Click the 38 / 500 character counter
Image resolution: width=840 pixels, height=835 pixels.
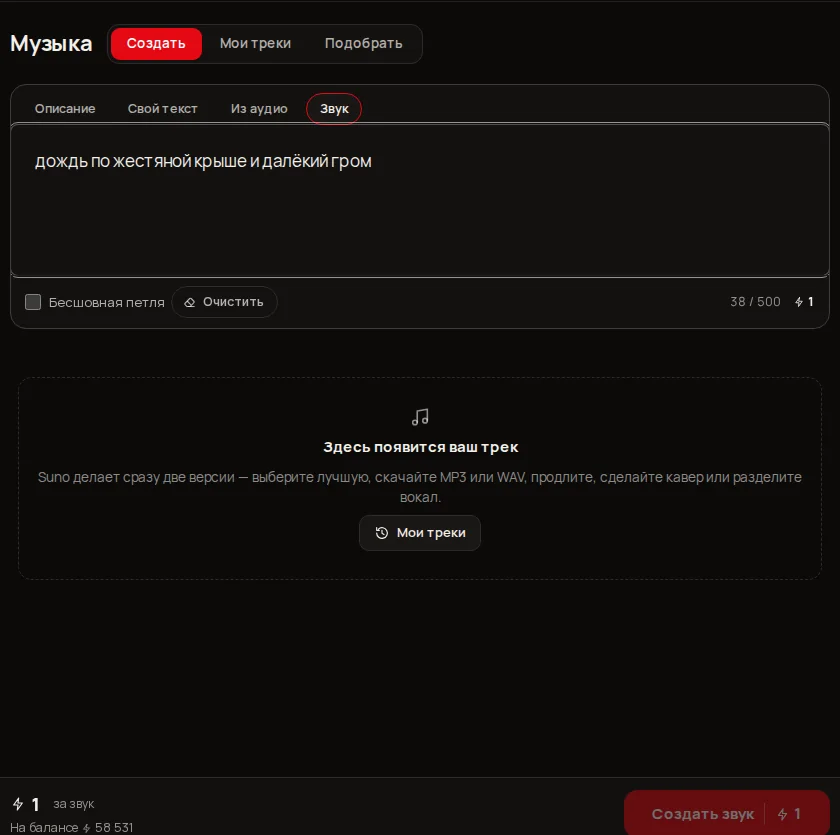[755, 302]
